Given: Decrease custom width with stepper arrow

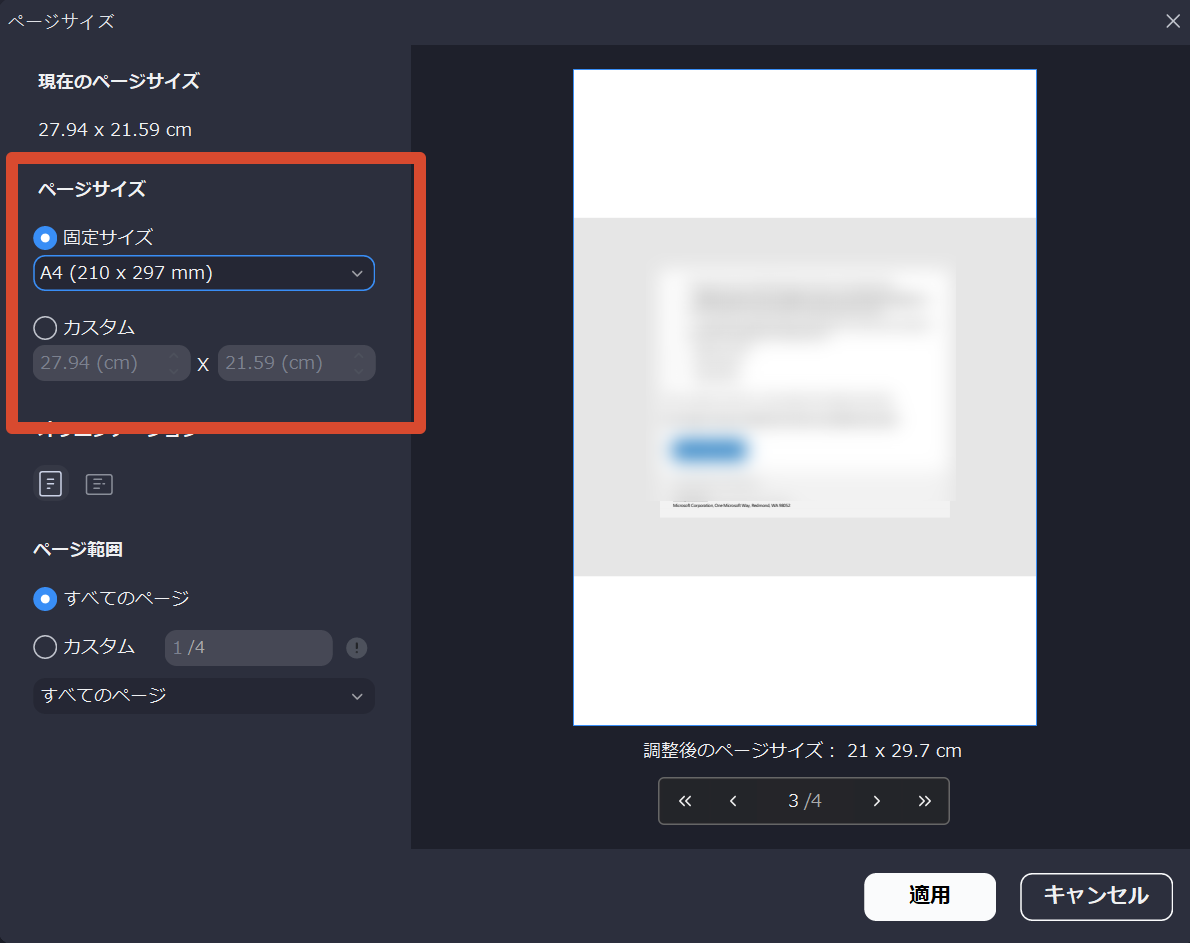Looking at the screenshot, I should click(x=174, y=371).
